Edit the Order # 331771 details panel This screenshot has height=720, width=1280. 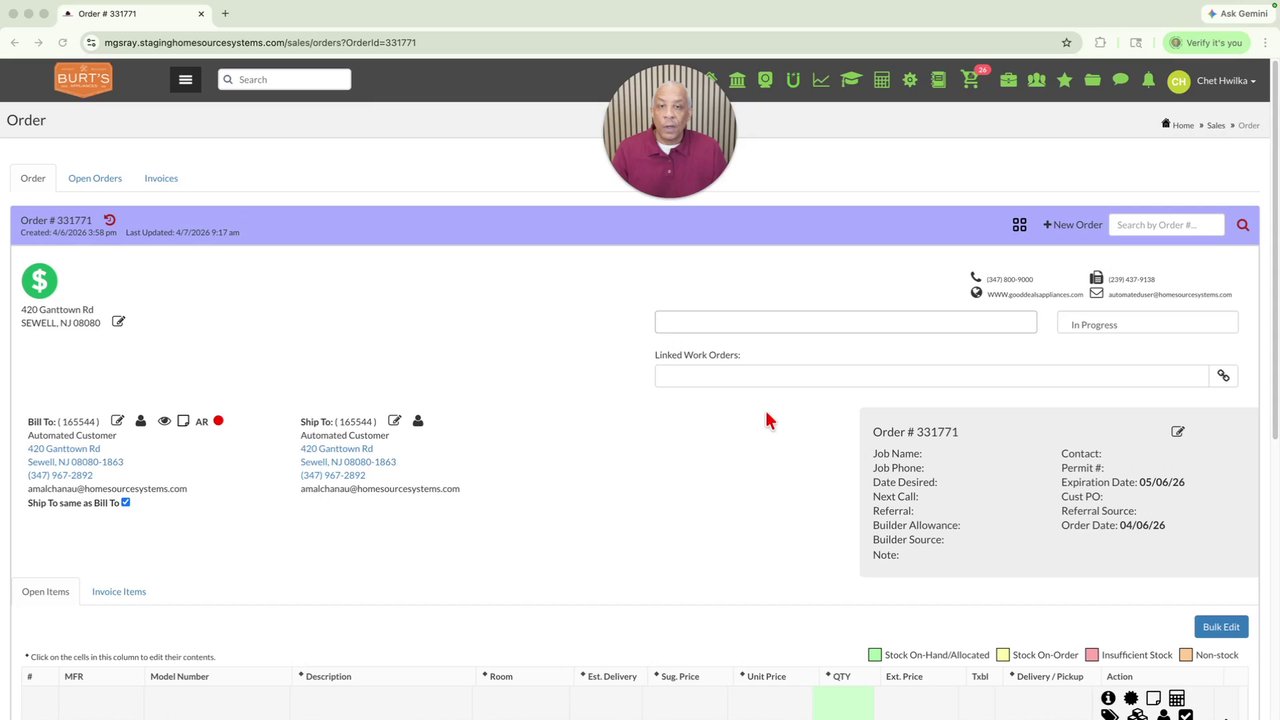pyautogui.click(x=1178, y=432)
